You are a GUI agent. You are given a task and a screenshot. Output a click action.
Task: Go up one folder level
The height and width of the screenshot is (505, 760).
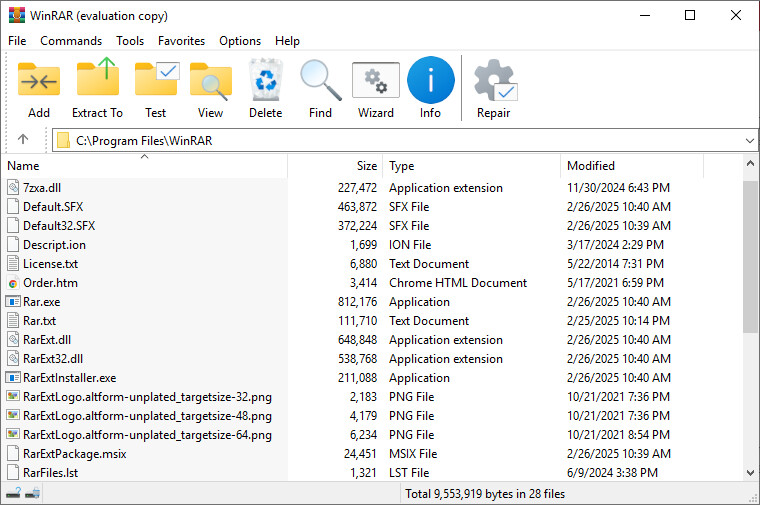(23, 140)
